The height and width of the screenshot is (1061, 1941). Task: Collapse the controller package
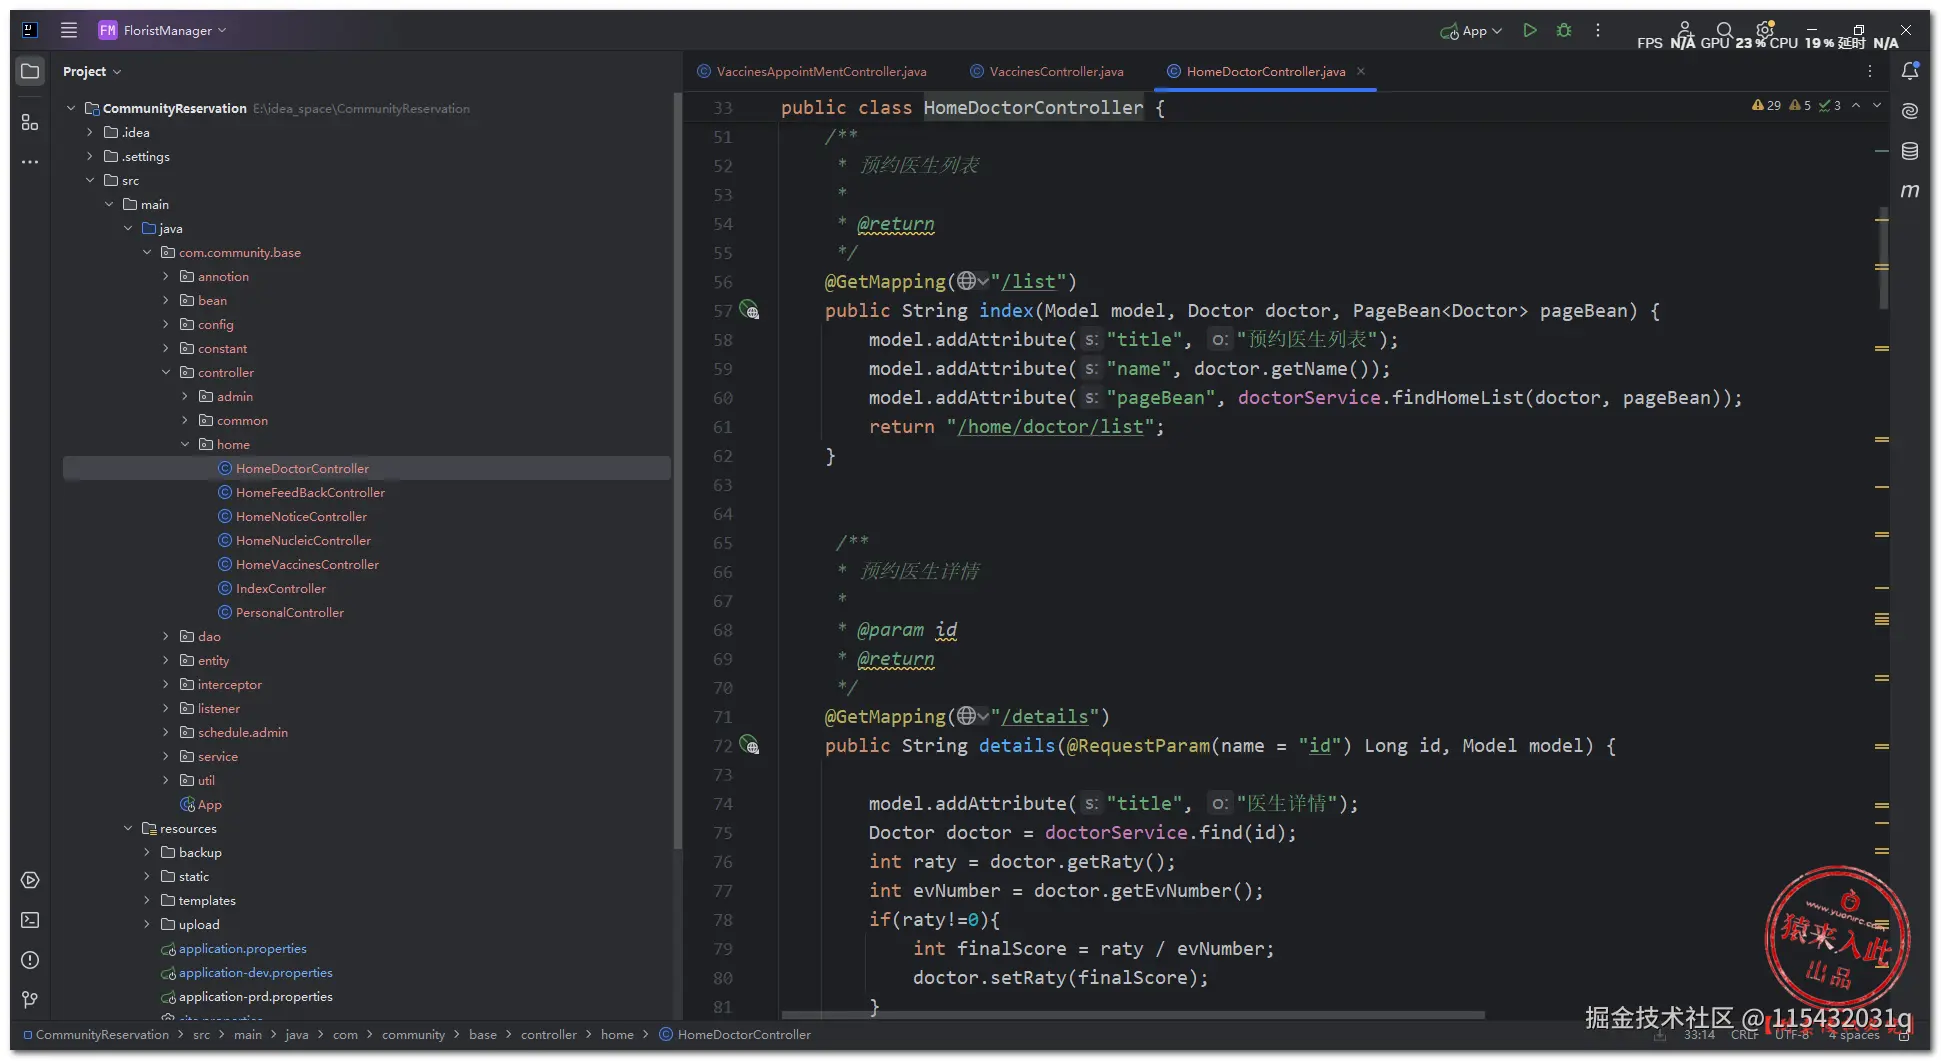[166, 372]
